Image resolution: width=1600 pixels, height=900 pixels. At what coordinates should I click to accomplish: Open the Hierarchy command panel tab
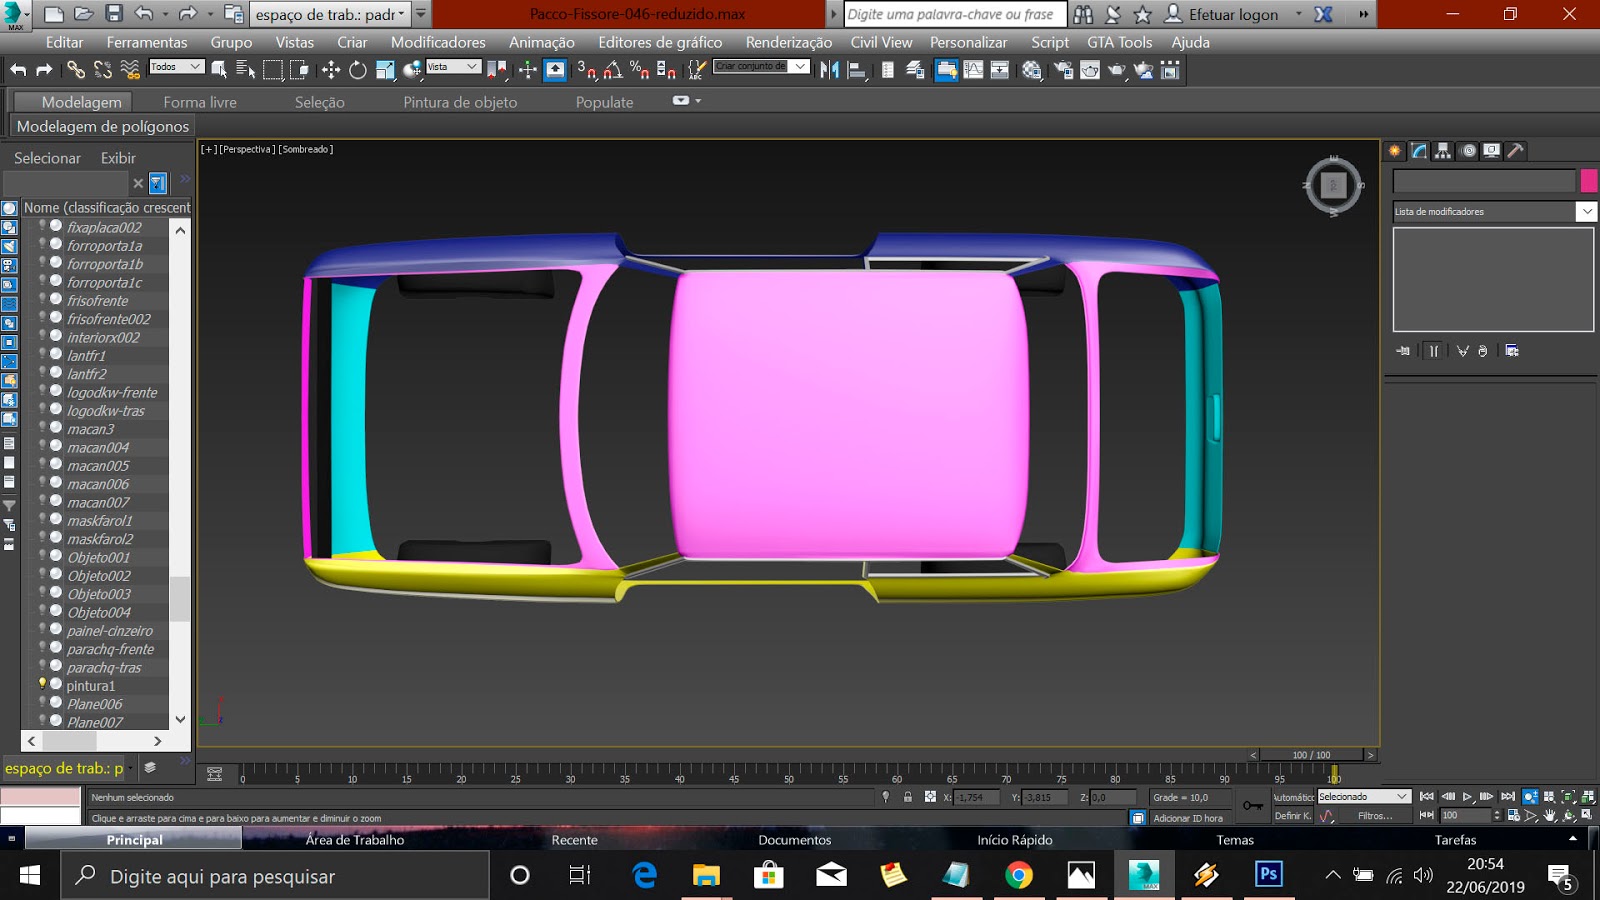click(x=1443, y=151)
